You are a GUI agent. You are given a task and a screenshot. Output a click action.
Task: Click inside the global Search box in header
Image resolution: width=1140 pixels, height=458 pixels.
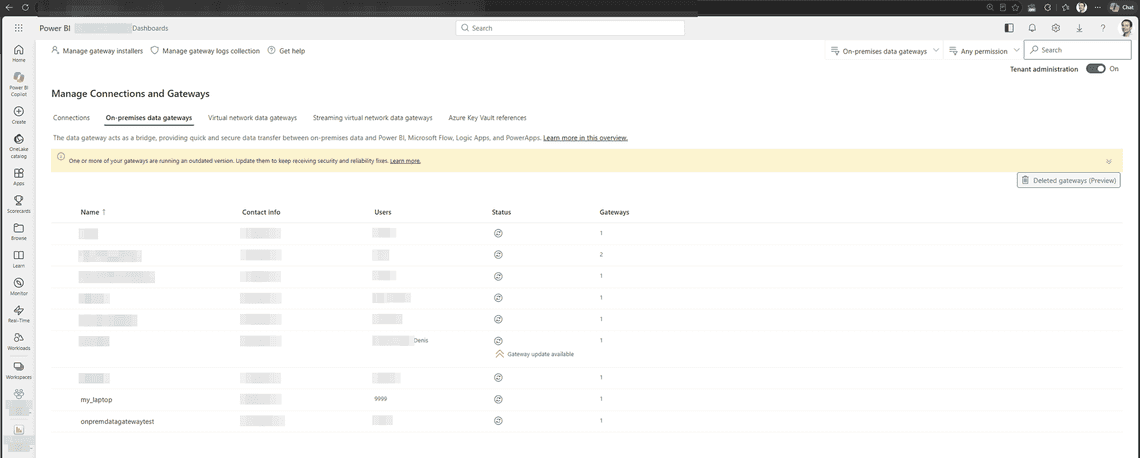click(x=570, y=28)
